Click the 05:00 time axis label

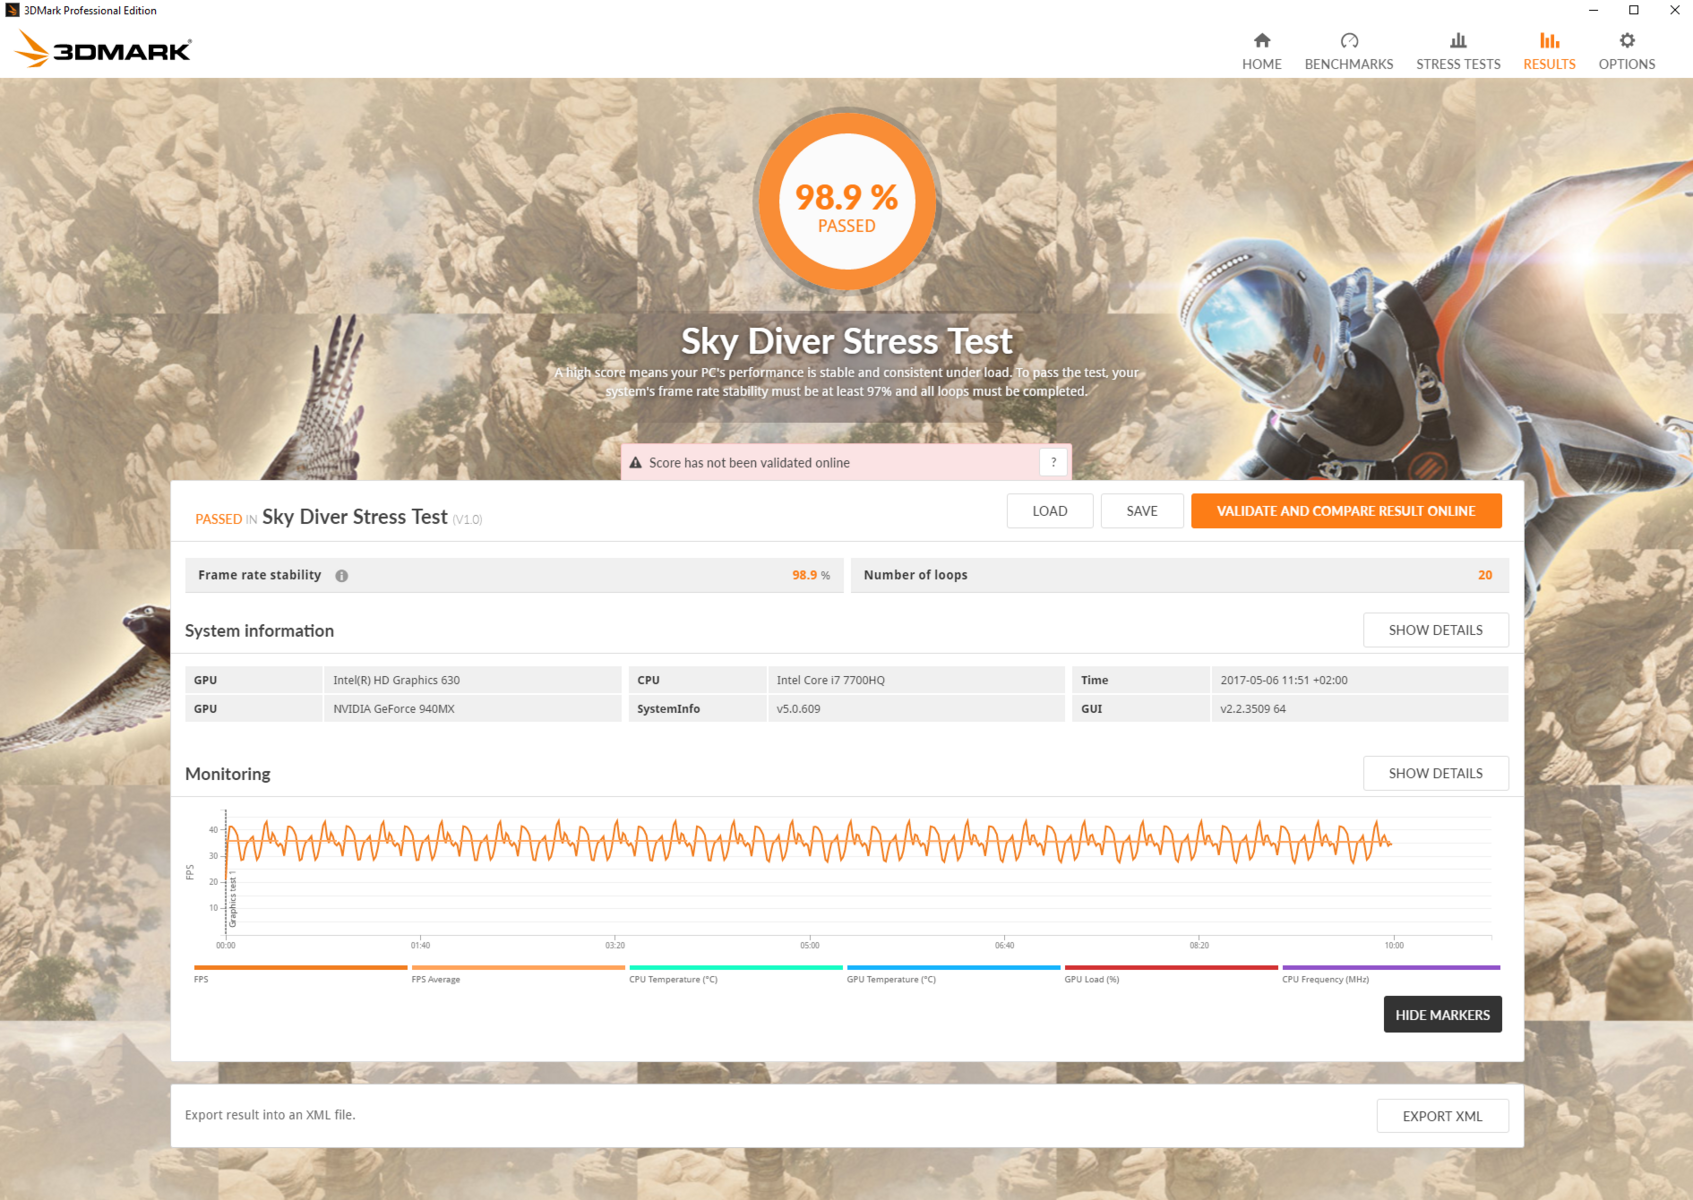pyautogui.click(x=810, y=945)
